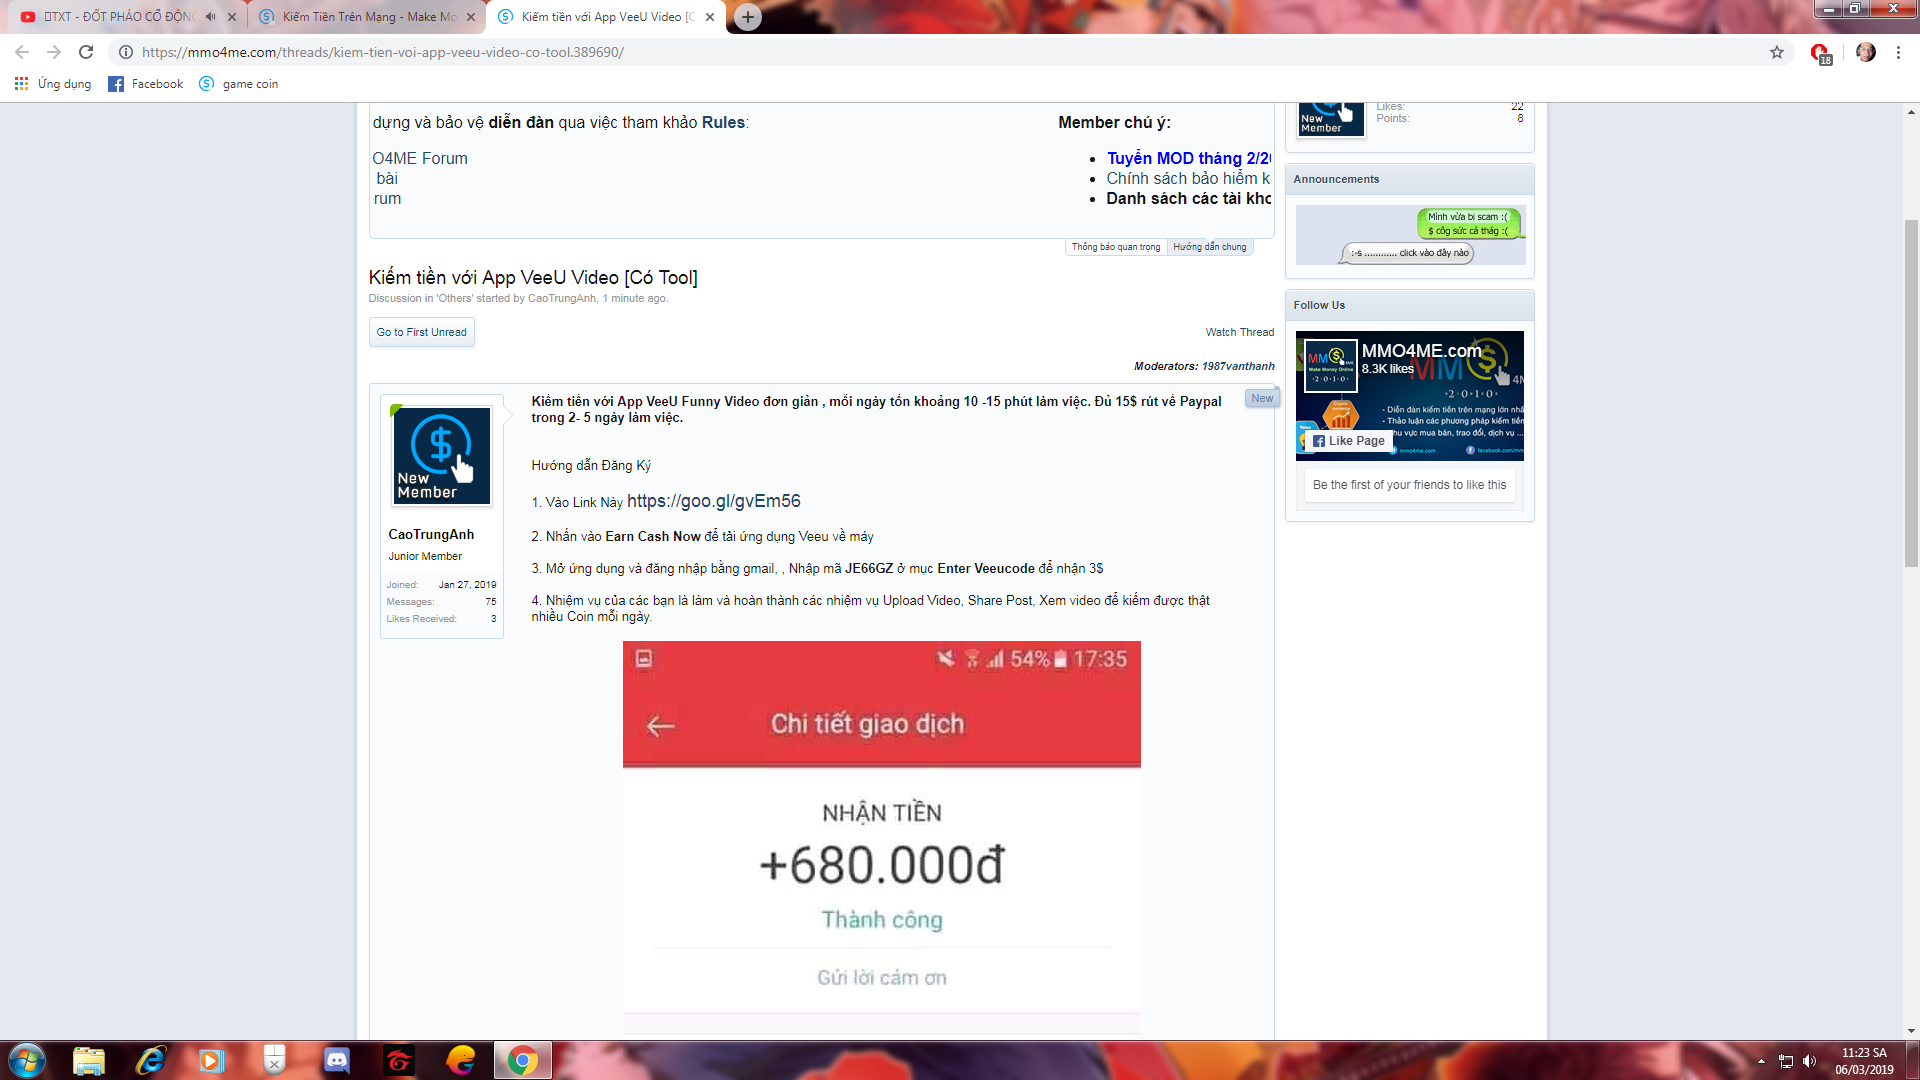
Task: Bookmark this page with star icon
Action: click(x=1776, y=52)
